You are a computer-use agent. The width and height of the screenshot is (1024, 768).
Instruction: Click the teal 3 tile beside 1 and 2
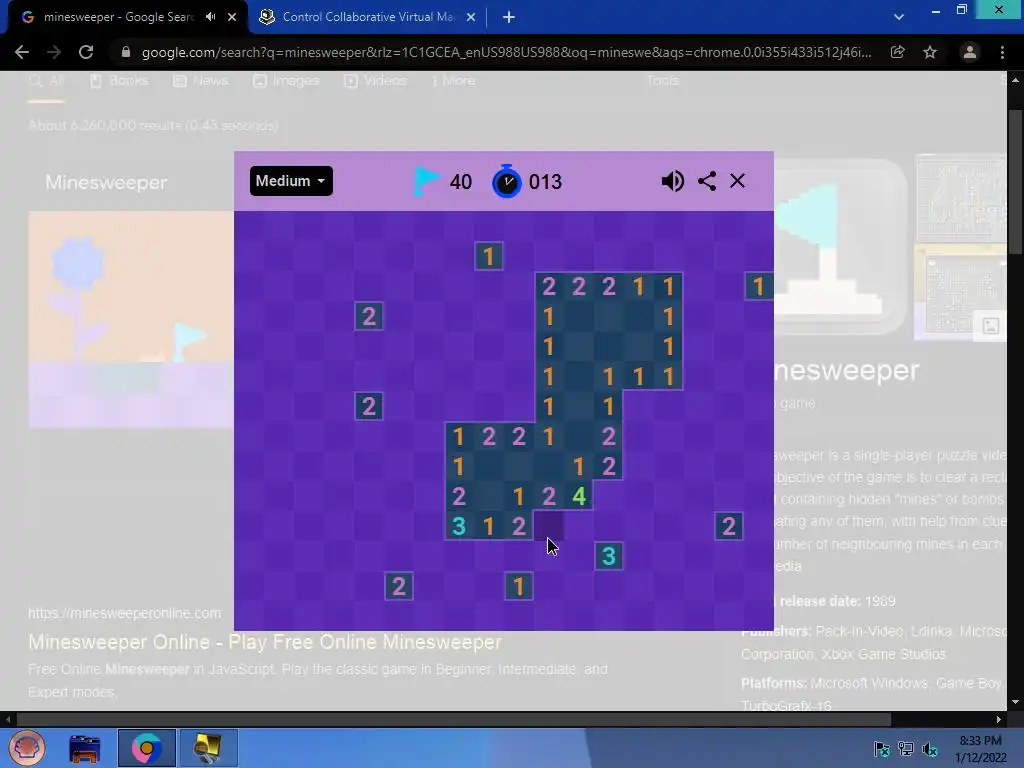[x=459, y=526]
